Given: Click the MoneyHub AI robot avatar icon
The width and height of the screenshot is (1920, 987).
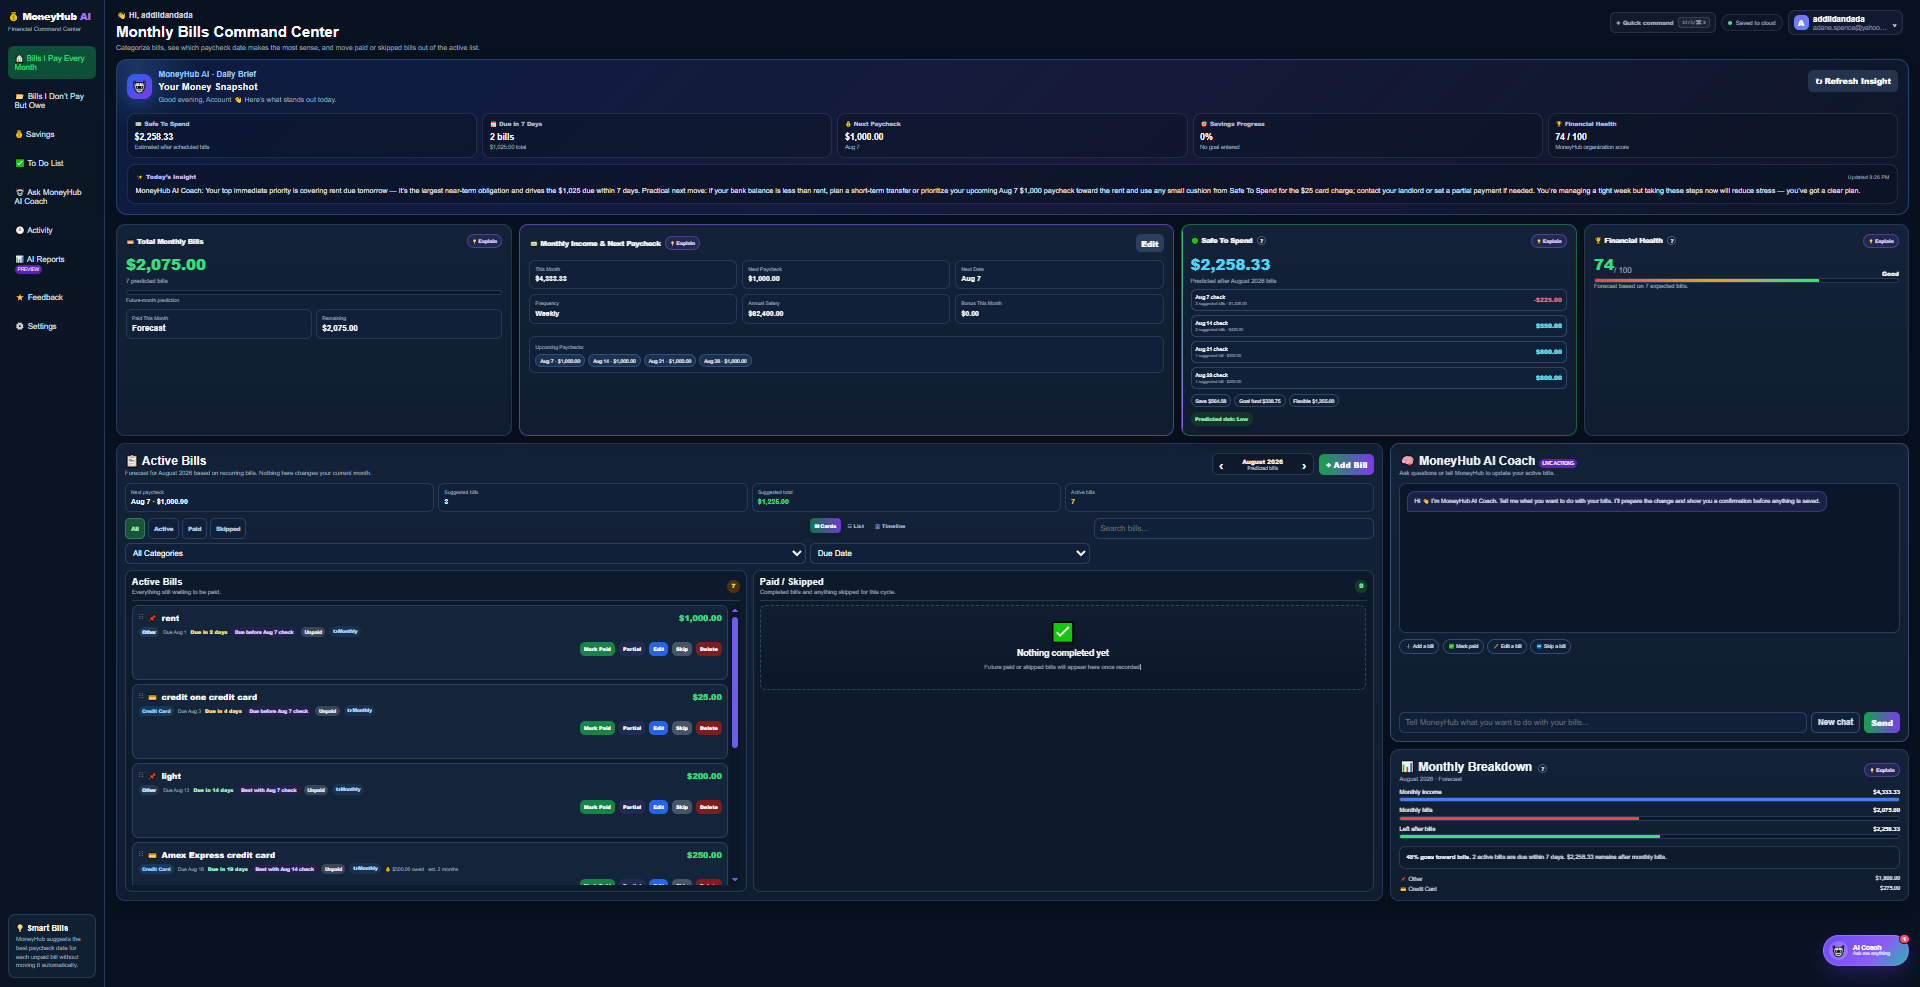Looking at the screenshot, I should tap(139, 87).
